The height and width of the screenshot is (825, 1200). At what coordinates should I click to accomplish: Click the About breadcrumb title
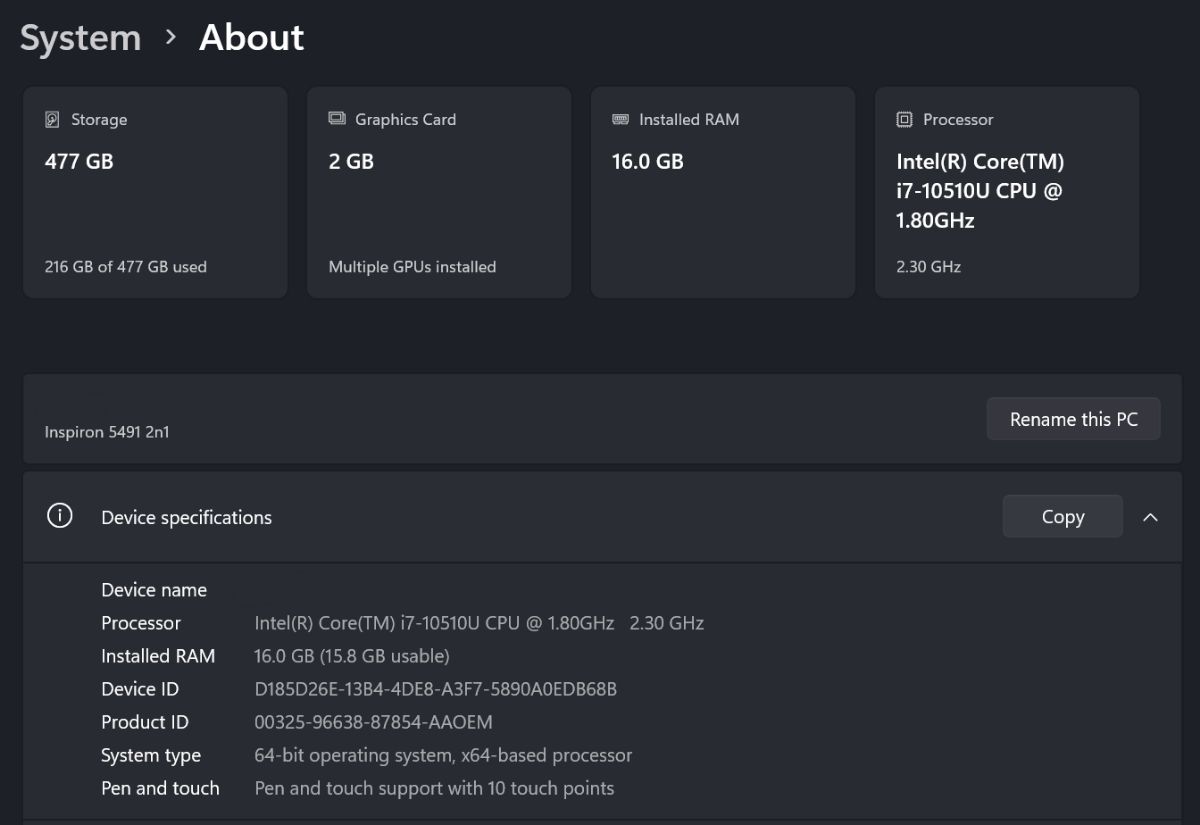click(251, 38)
